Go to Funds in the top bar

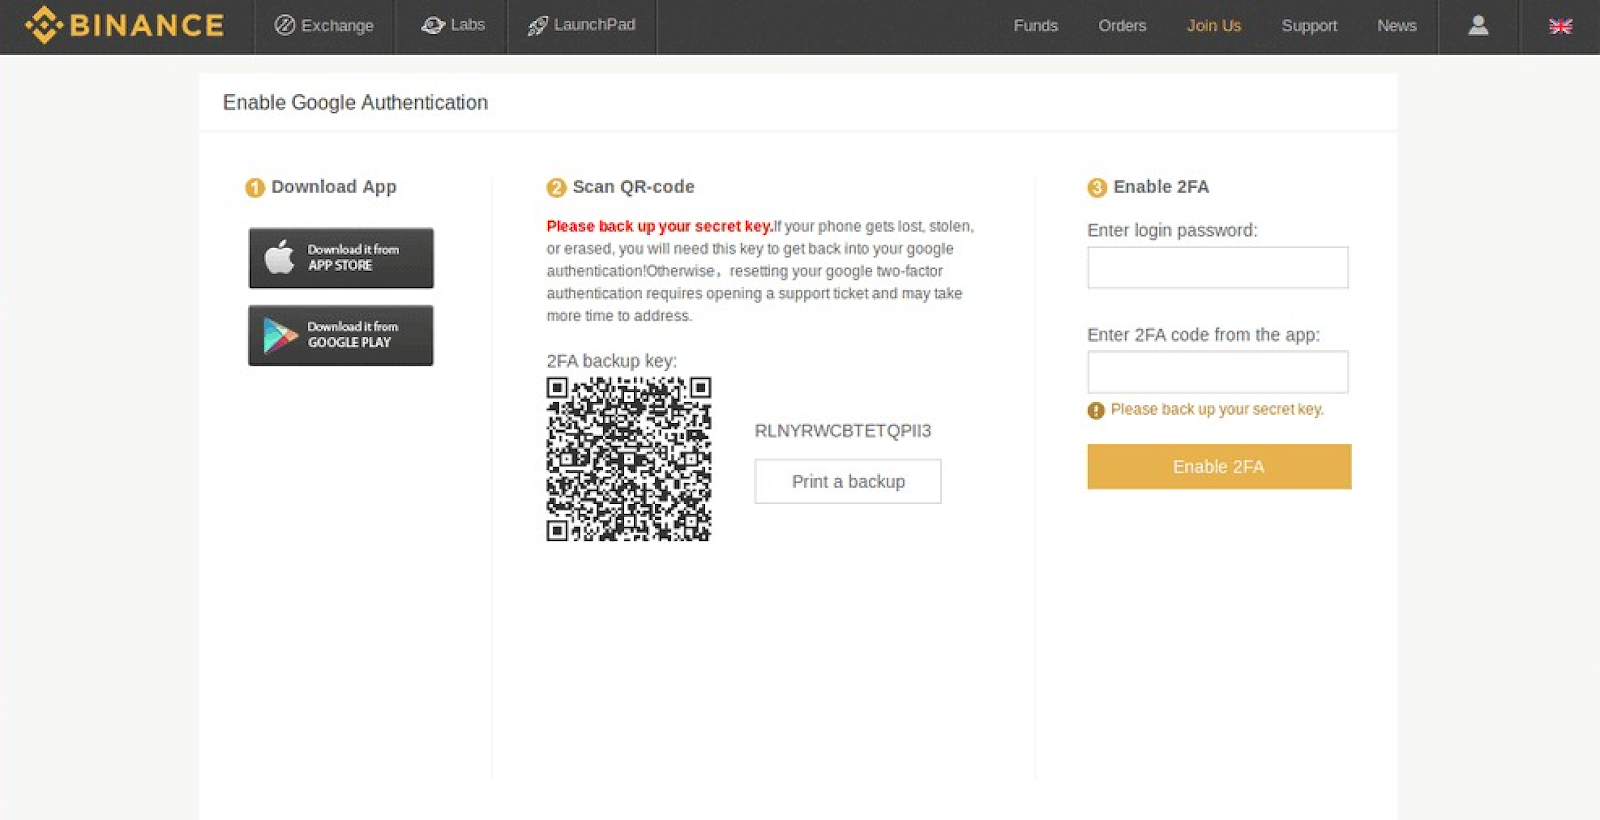(1035, 26)
